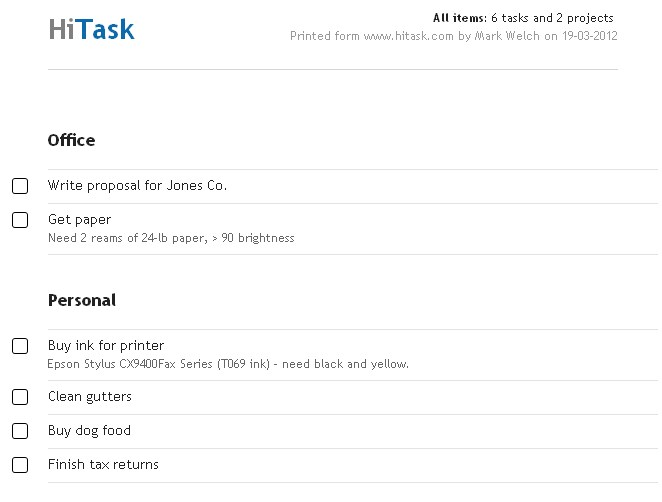Open the Buy ink for printer task
This screenshot has height=502, width=662.
[106, 345]
